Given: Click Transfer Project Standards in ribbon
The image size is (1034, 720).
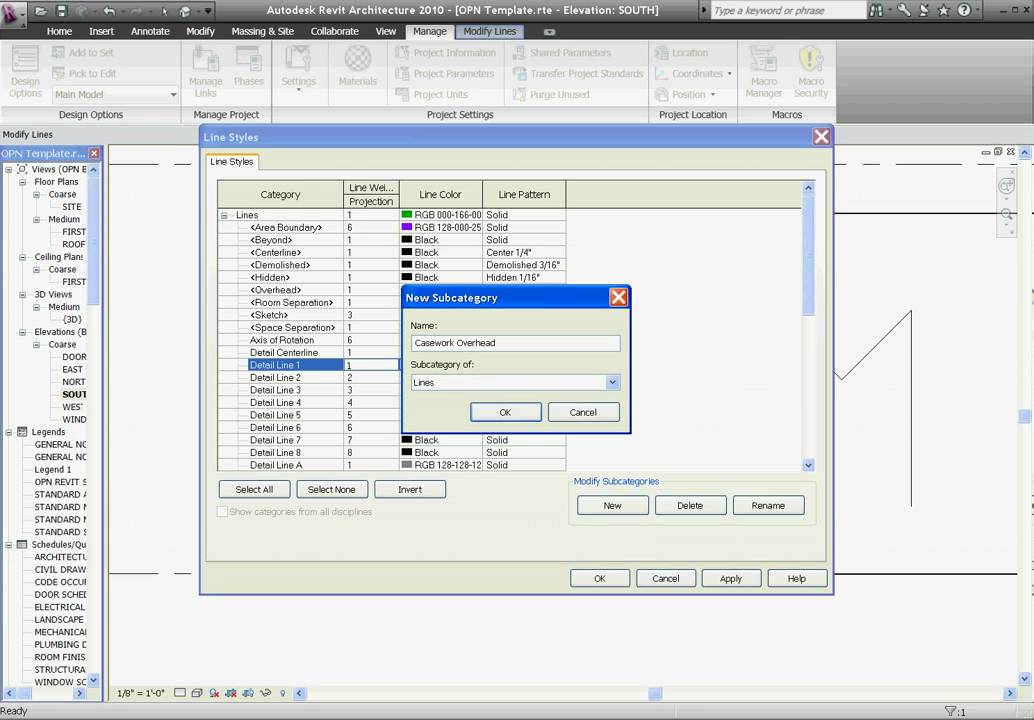Looking at the screenshot, I should pyautogui.click(x=578, y=74).
